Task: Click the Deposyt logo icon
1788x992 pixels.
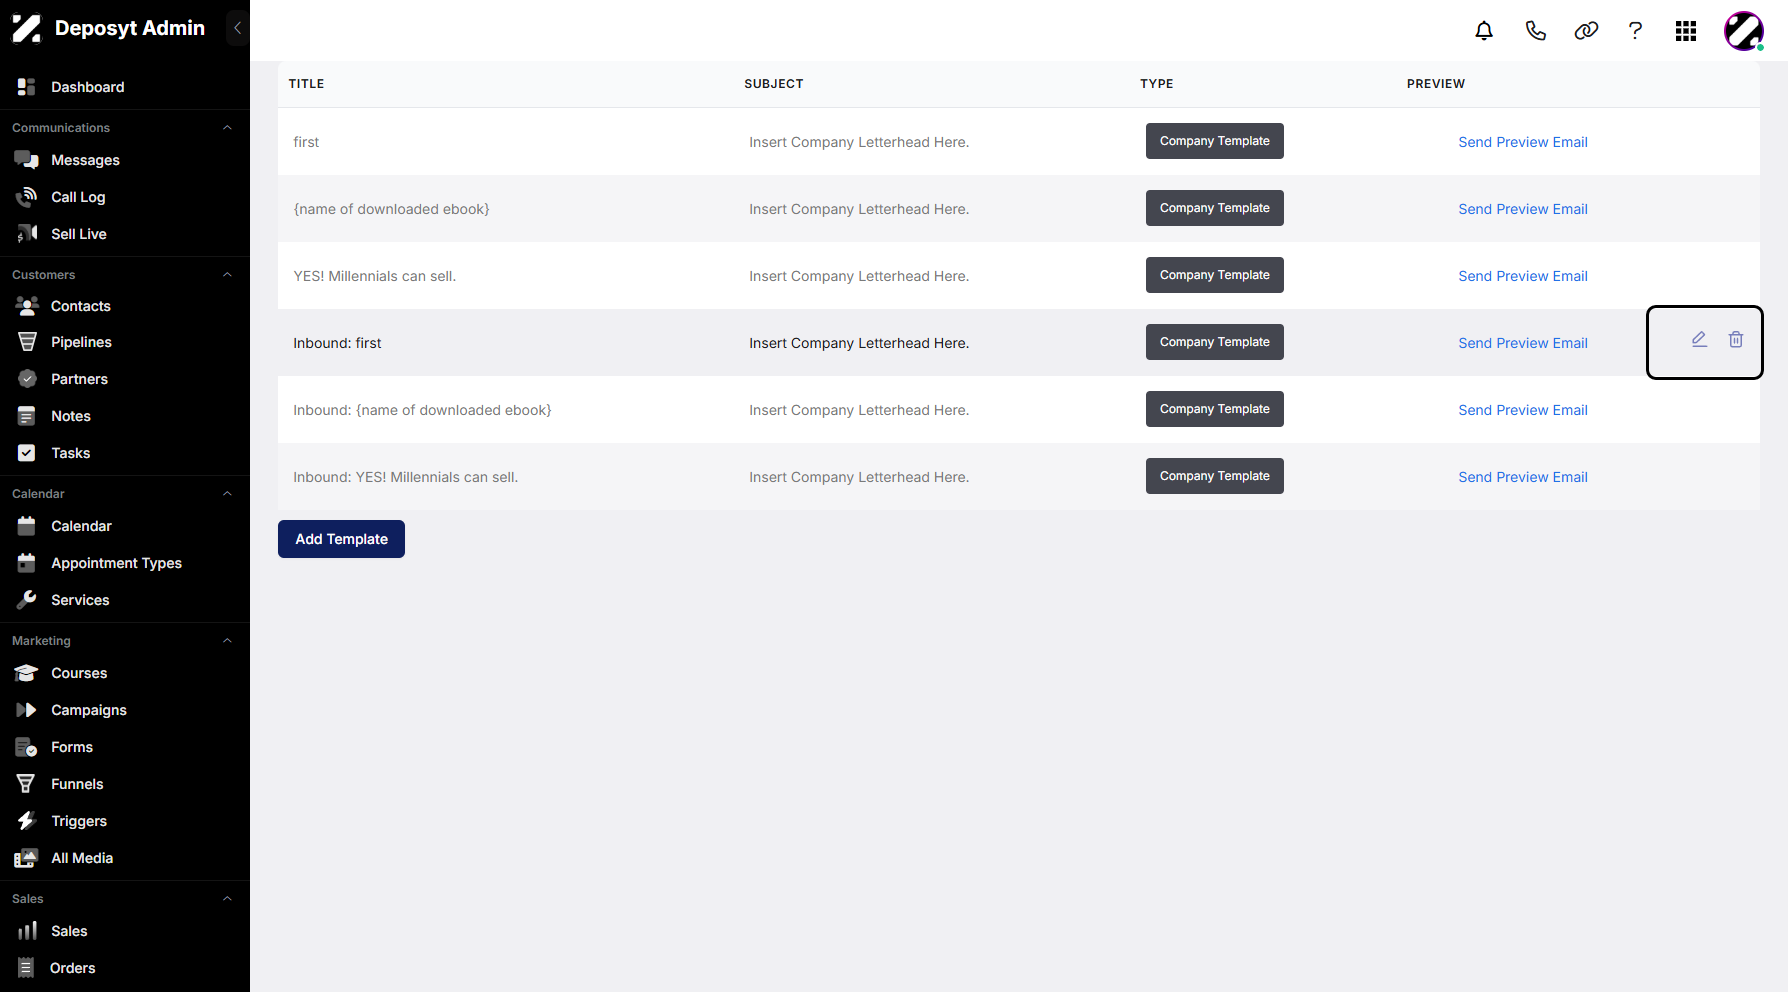Action: click(x=27, y=28)
